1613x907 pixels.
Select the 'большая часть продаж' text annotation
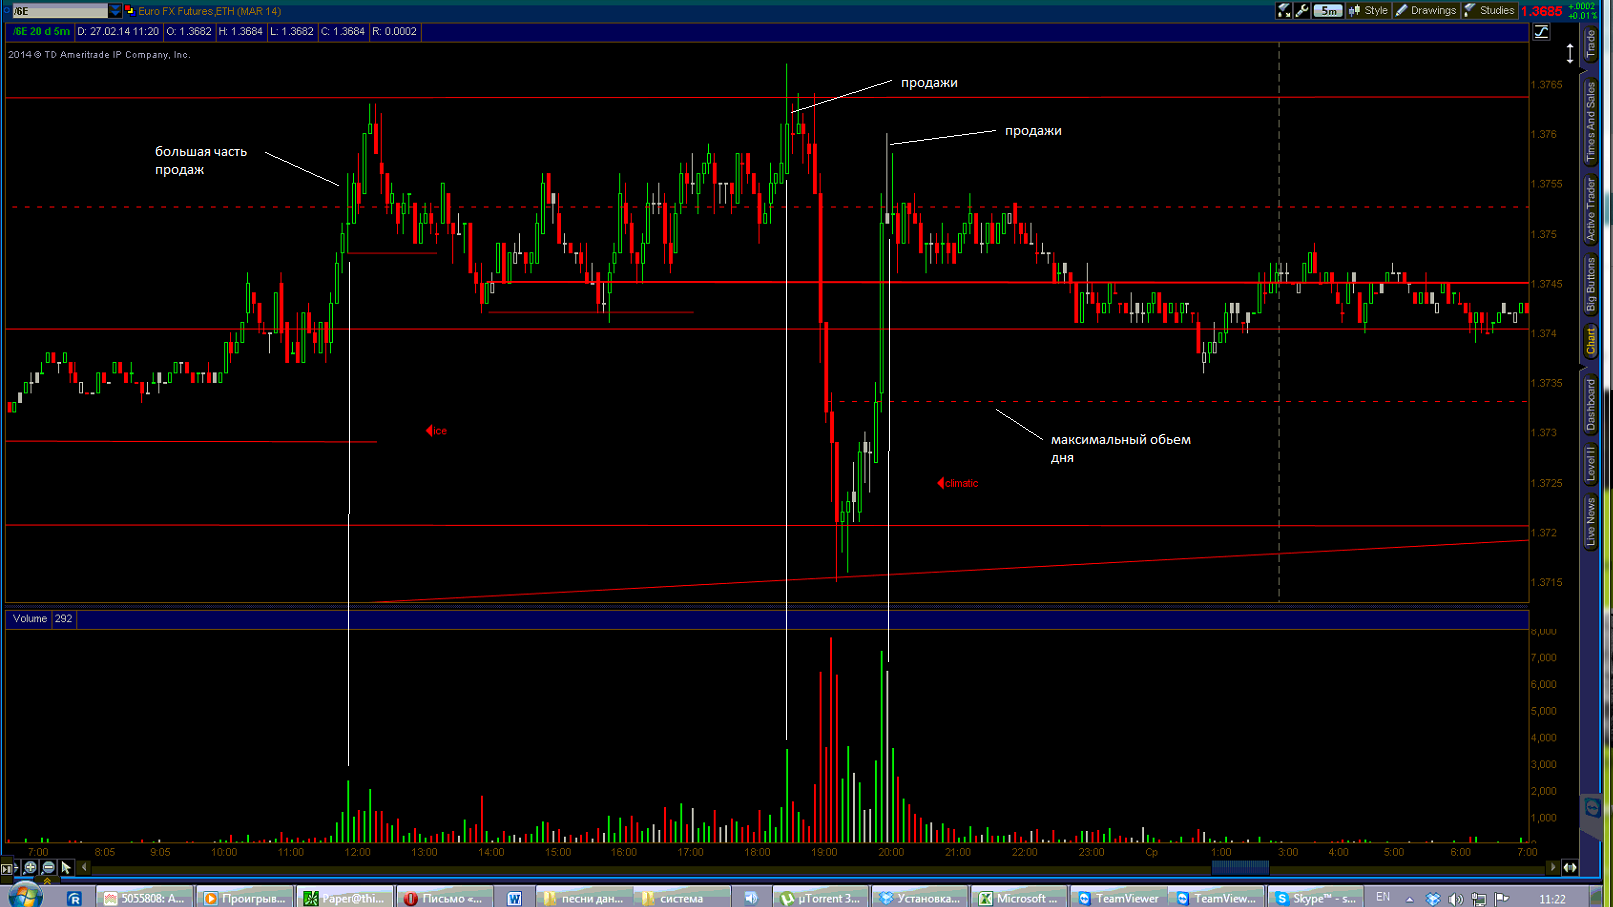(x=200, y=160)
